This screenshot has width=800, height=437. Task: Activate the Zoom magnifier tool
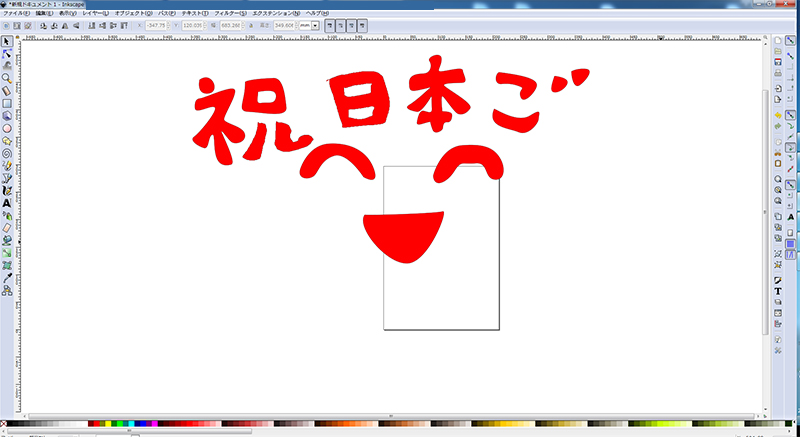click(7, 78)
